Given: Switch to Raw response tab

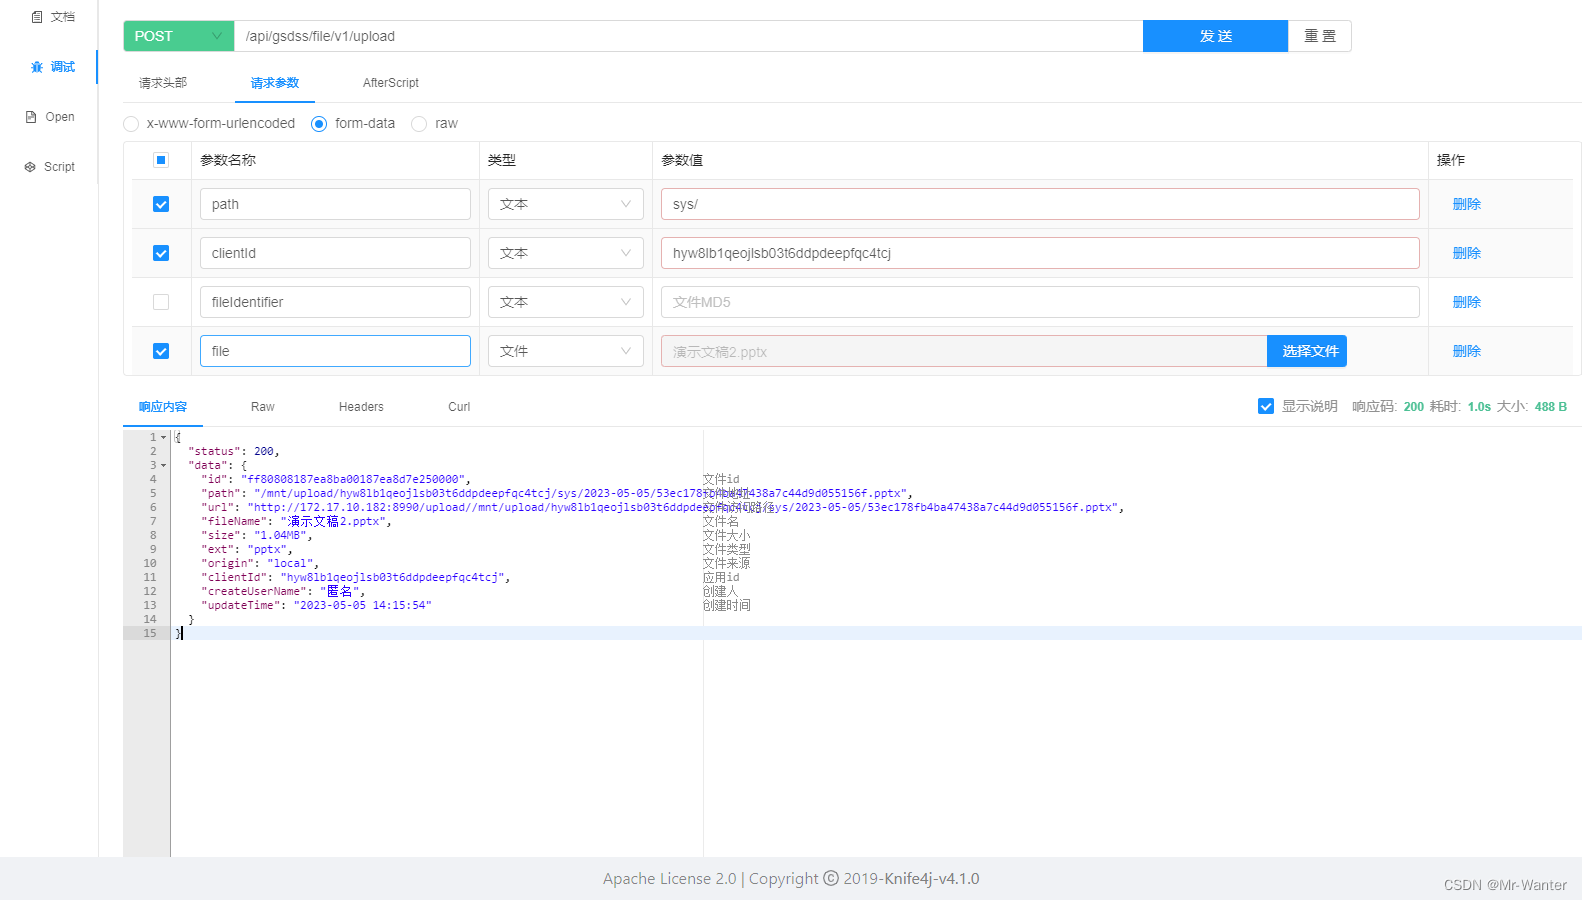Looking at the screenshot, I should pos(263,407).
